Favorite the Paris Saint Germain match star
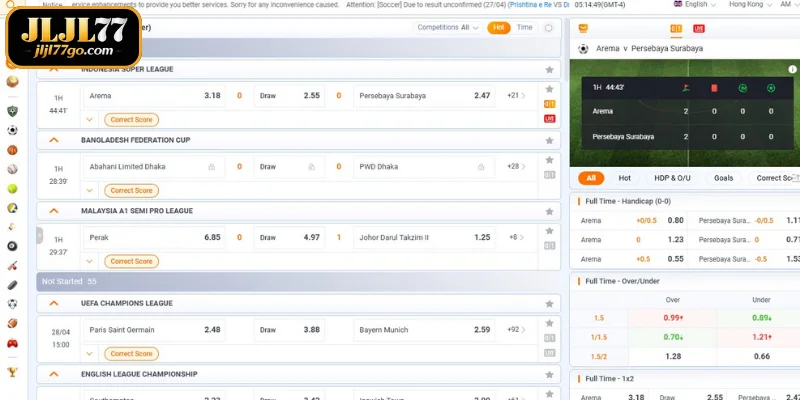800x400 pixels. coord(549,323)
